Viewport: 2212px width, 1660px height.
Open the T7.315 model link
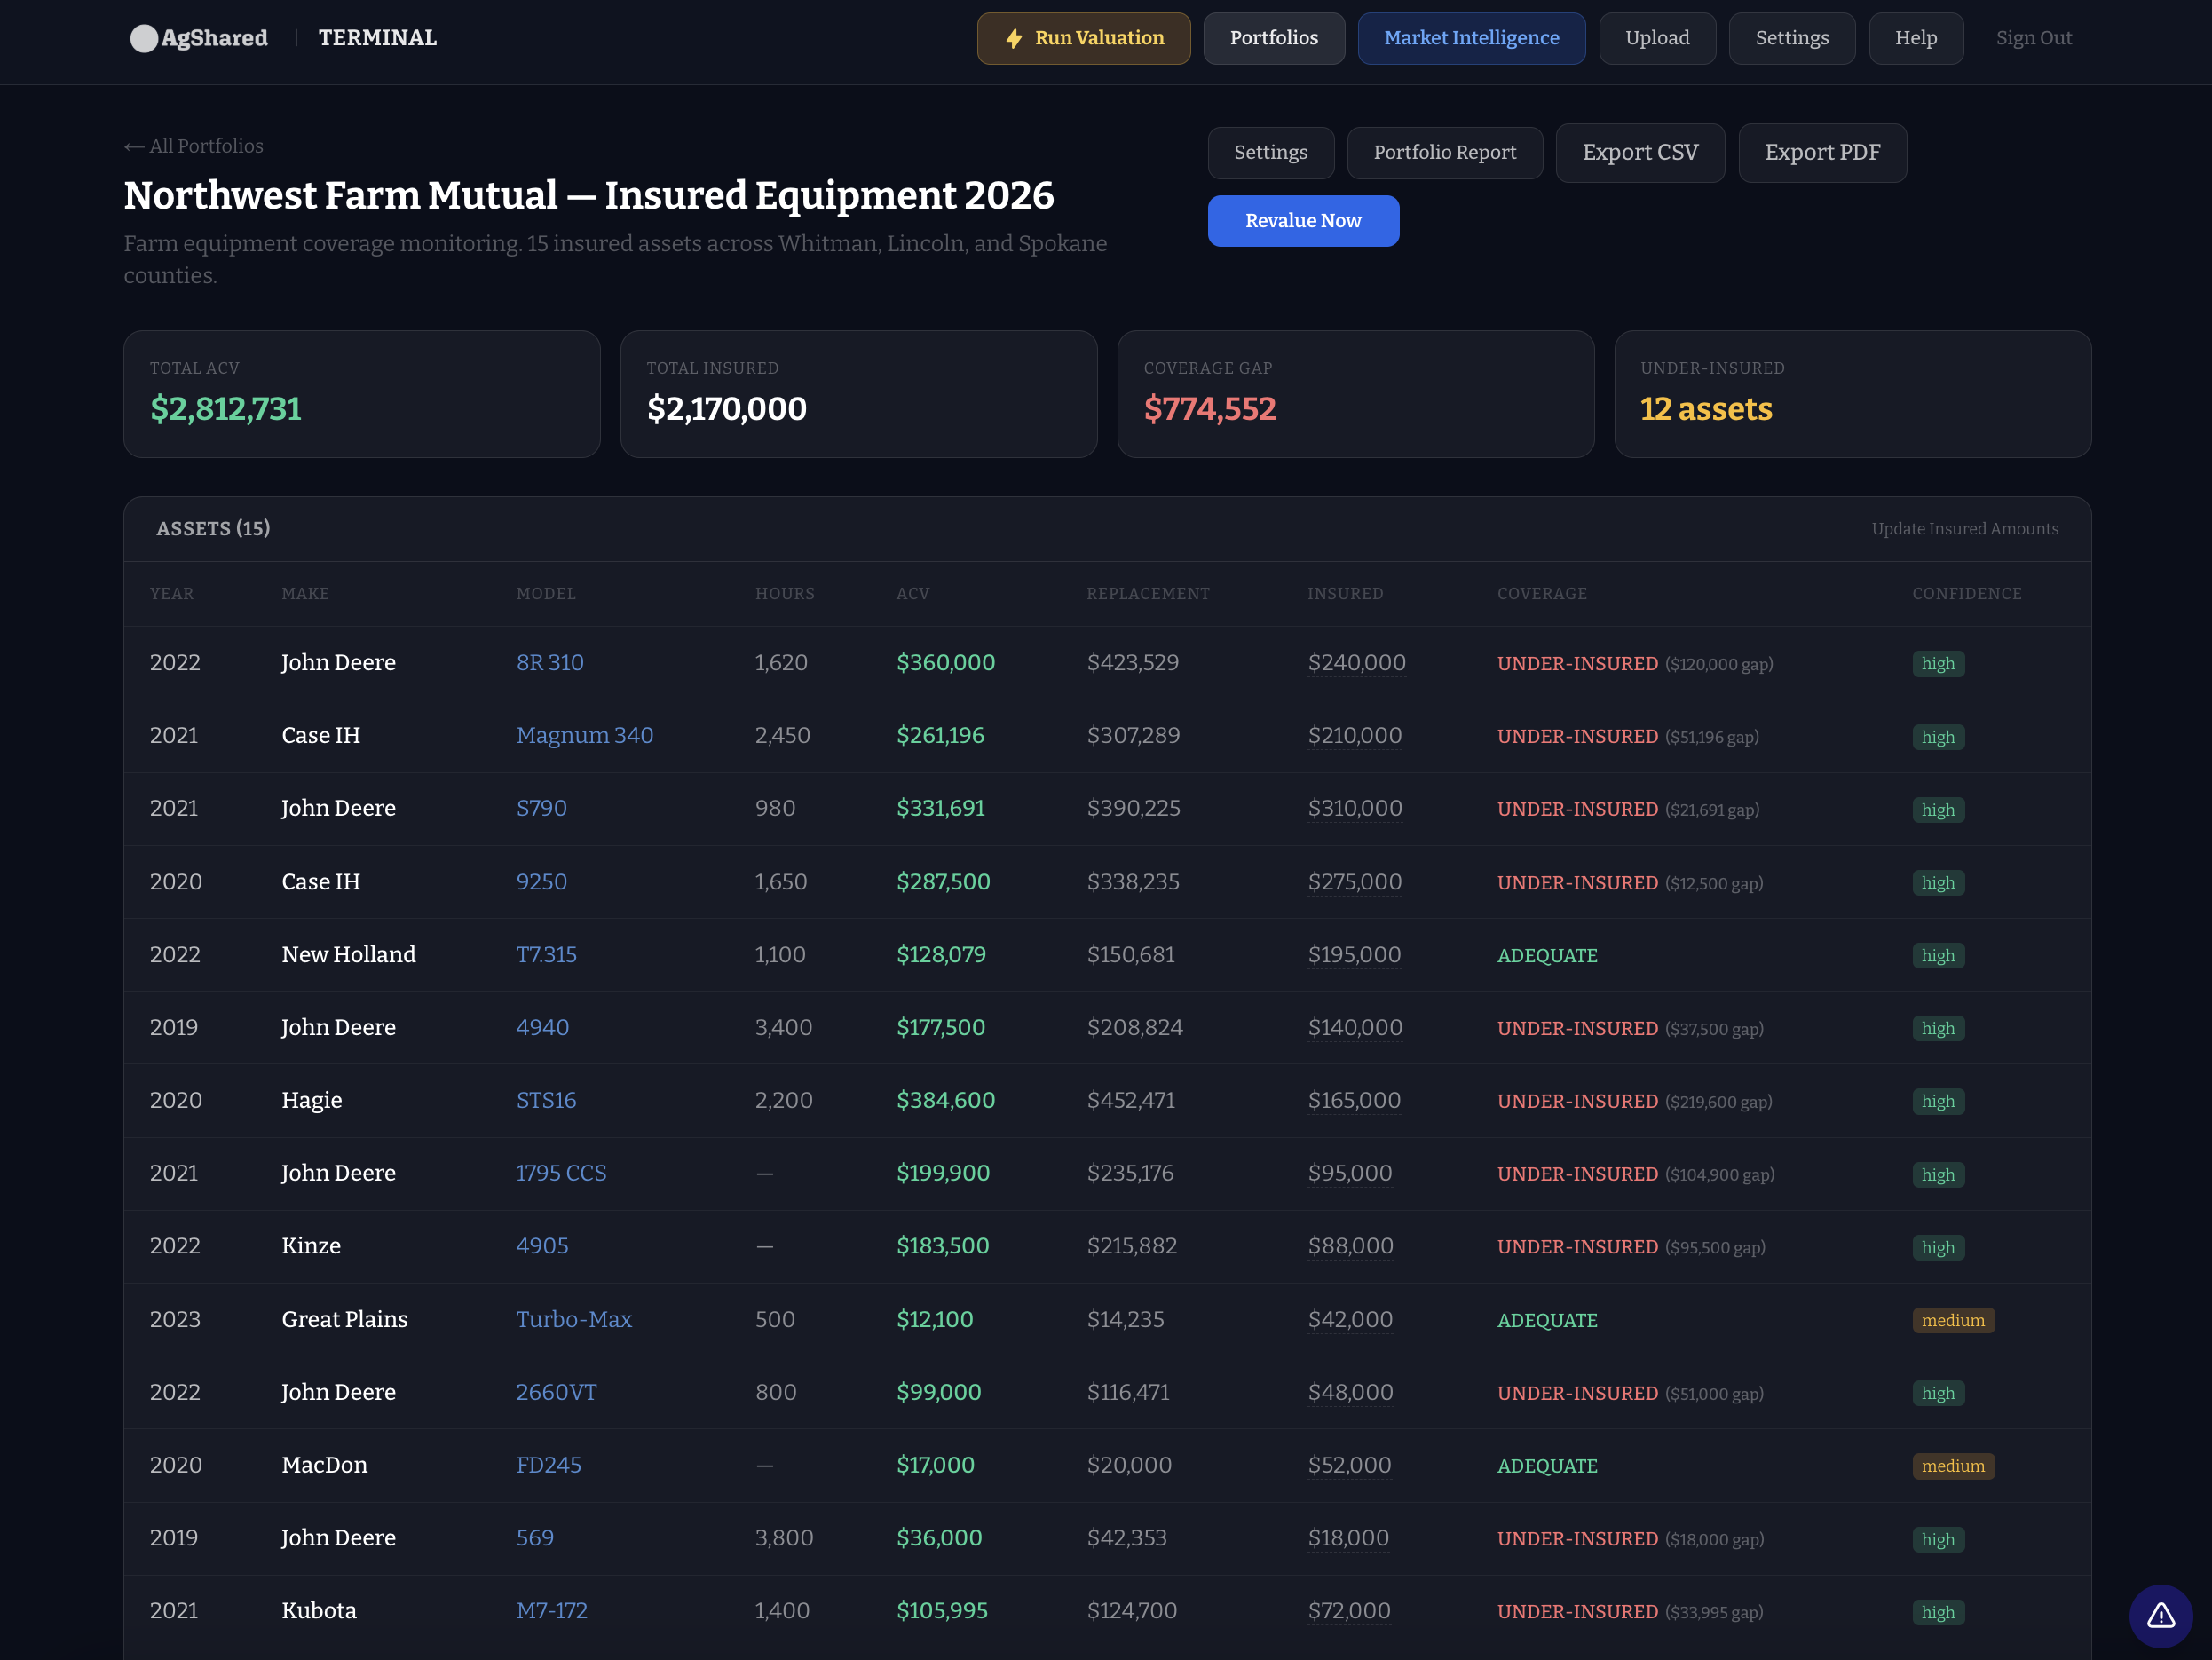pyautogui.click(x=546, y=954)
